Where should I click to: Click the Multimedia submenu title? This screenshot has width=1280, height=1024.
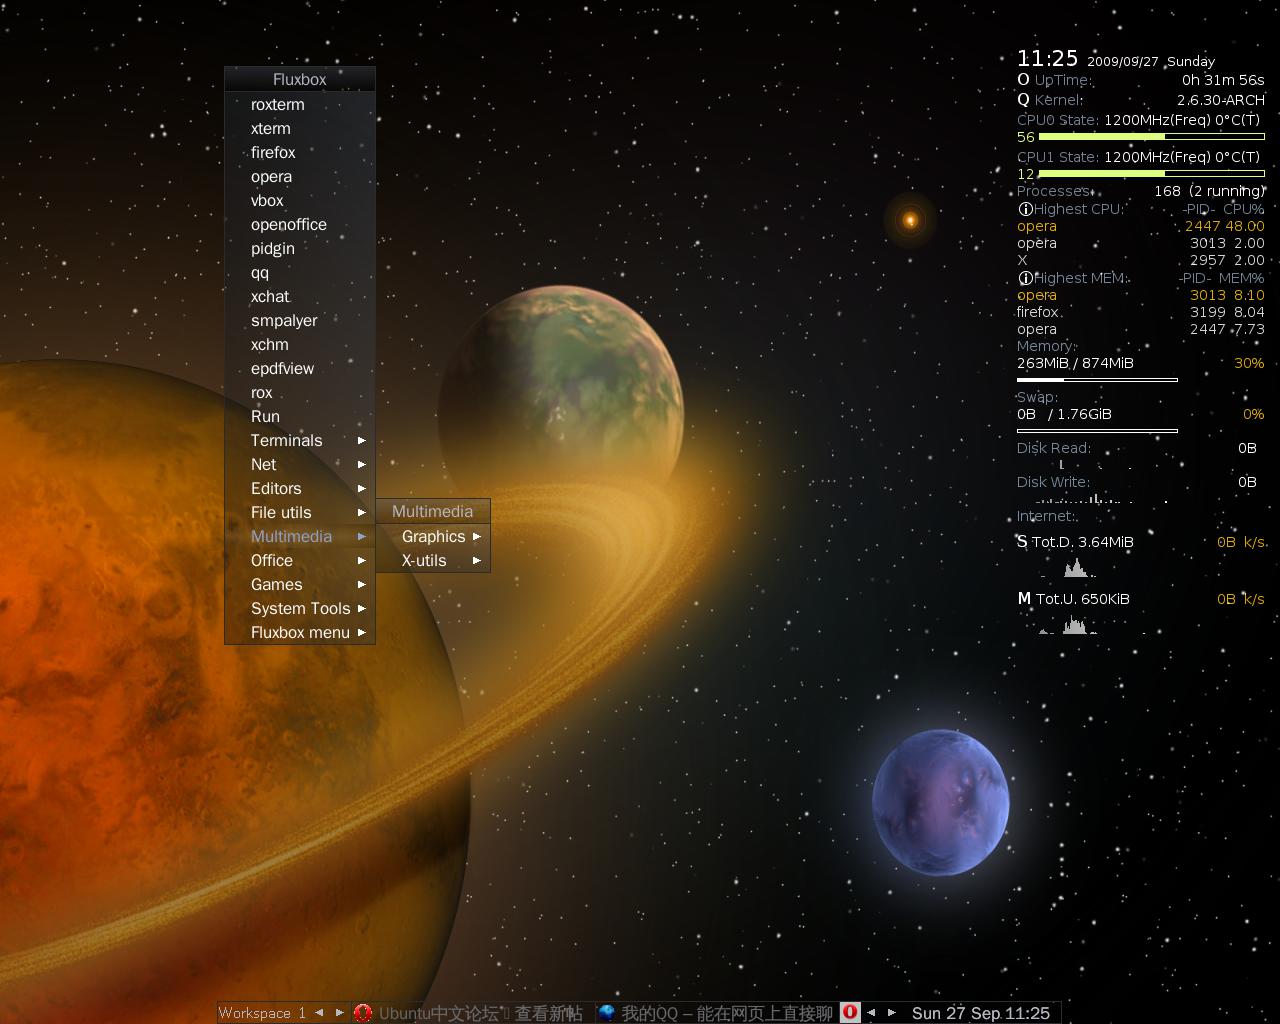click(x=433, y=511)
